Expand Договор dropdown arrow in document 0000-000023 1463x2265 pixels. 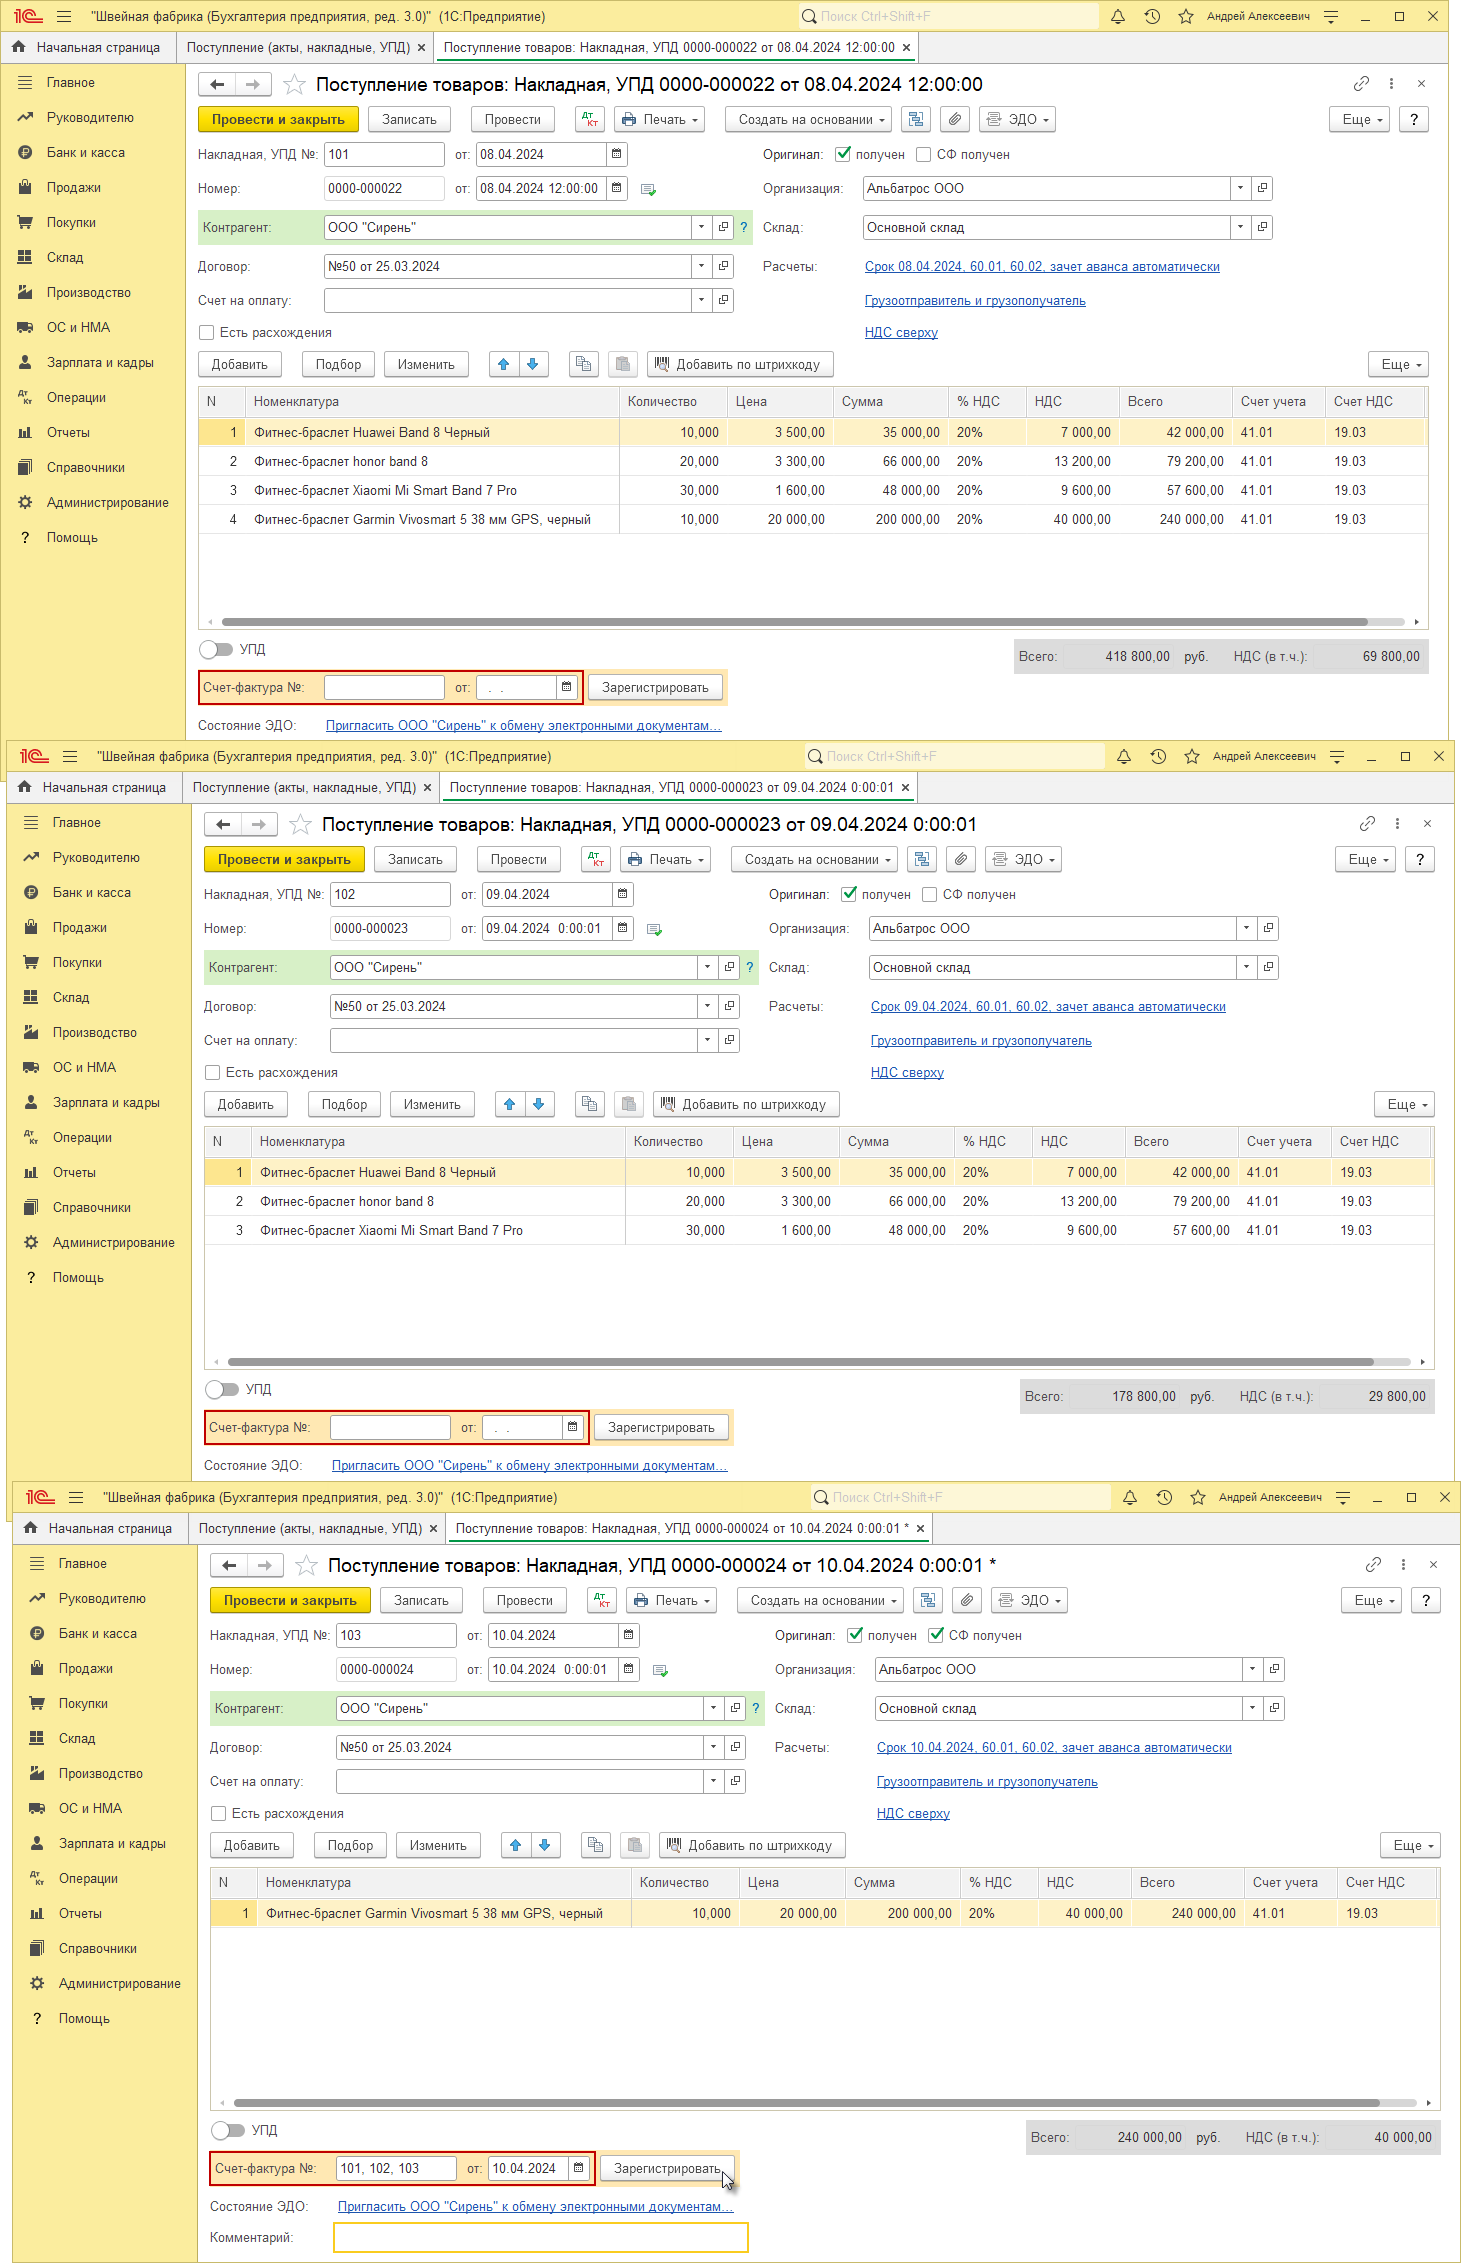pos(707,1006)
